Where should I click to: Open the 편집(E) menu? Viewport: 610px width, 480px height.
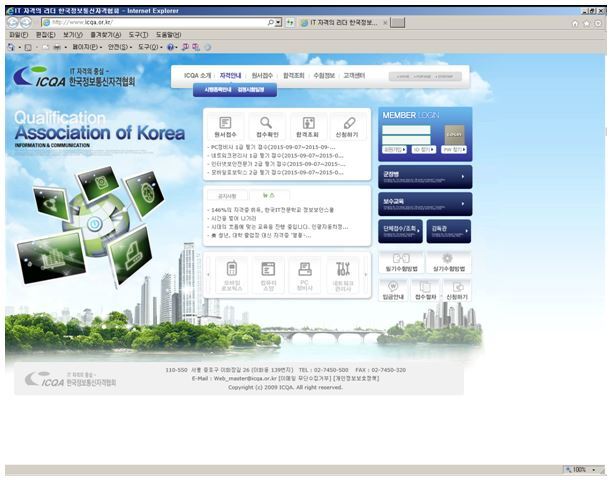(x=46, y=35)
